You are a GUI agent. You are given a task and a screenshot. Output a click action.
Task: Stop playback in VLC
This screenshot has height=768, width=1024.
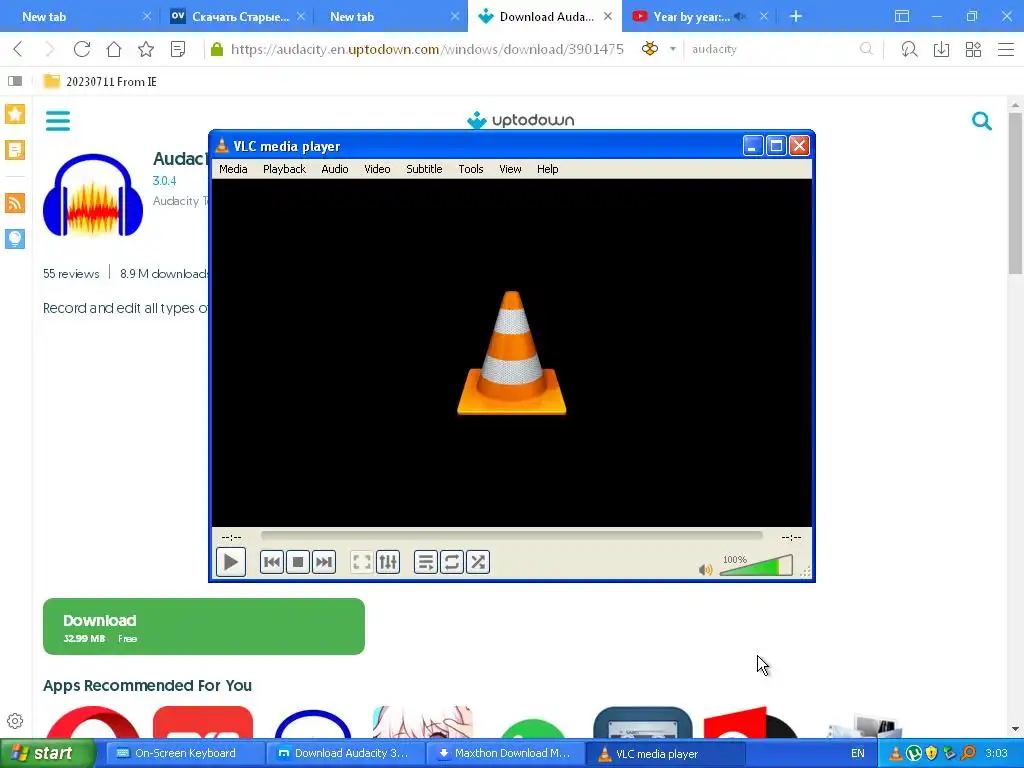(x=298, y=562)
